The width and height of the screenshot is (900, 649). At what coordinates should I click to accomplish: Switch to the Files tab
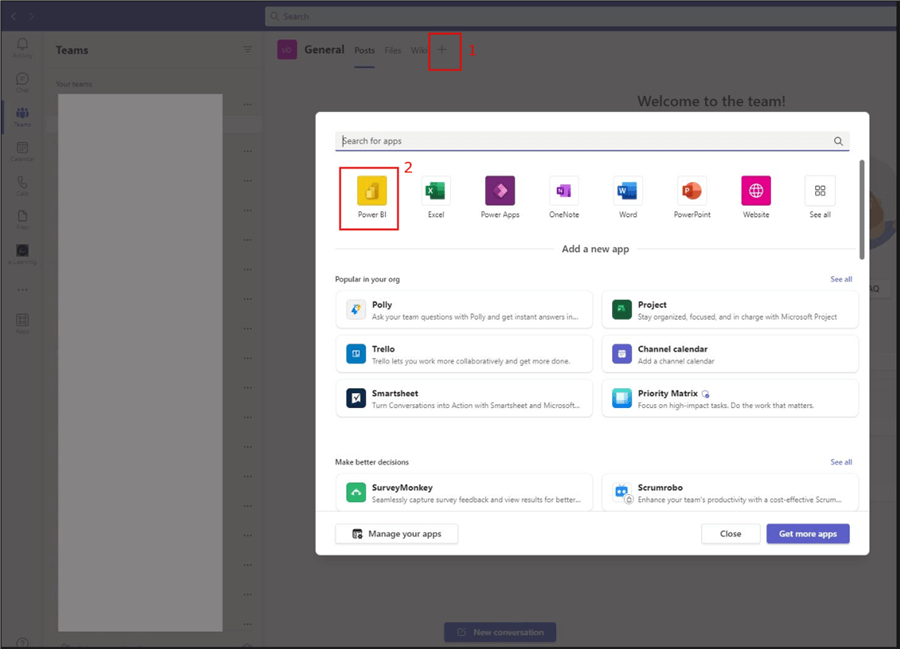click(x=393, y=50)
